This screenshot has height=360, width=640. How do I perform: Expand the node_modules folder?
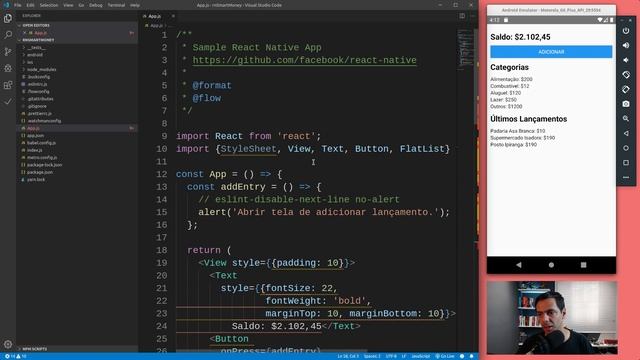coord(42,69)
